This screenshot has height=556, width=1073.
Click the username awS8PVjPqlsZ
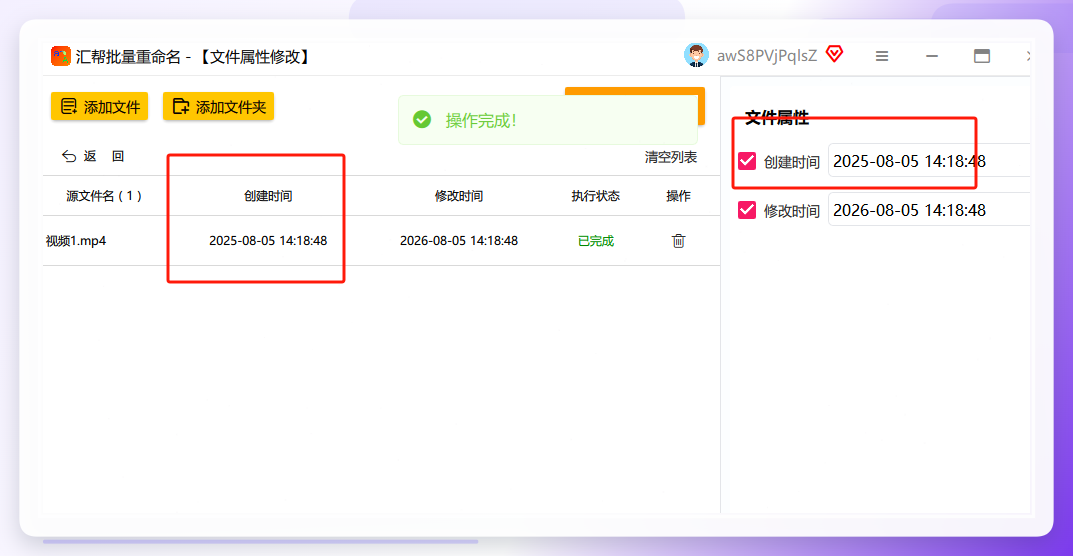pos(766,56)
